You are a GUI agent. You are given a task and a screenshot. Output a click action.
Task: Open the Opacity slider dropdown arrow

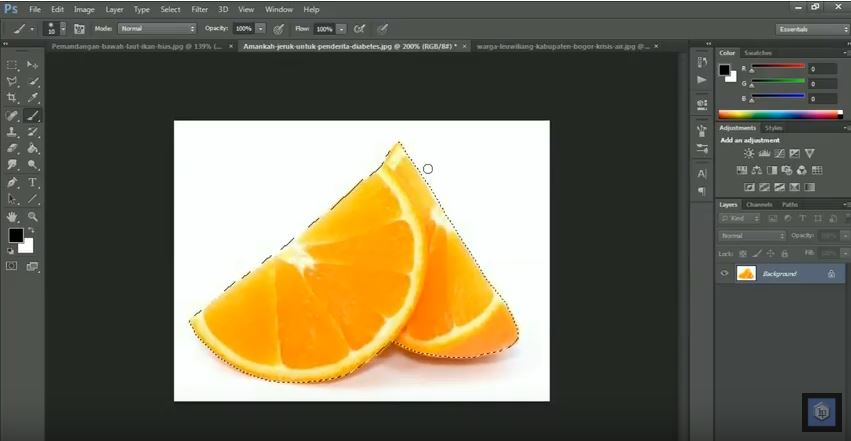point(261,29)
